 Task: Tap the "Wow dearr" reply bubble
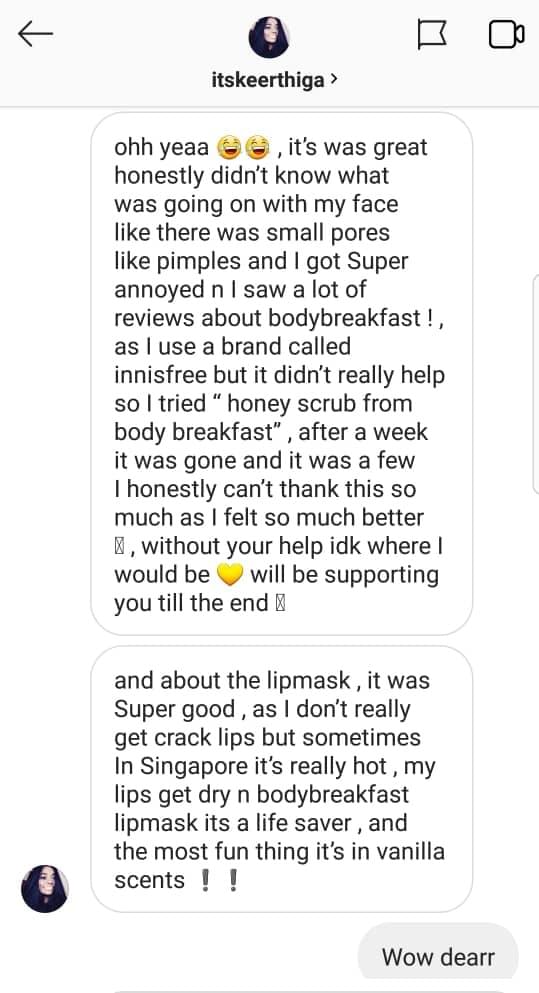point(438,956)
